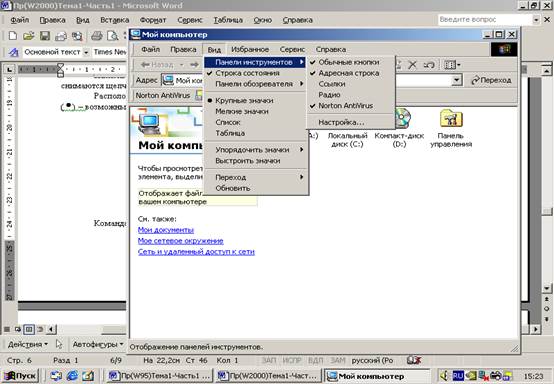The height and width of the screenshot is (384, 554).
Task: Click the Internet Explorer quick launch icon
Action: pyautogui.click(x=72, y=376)
